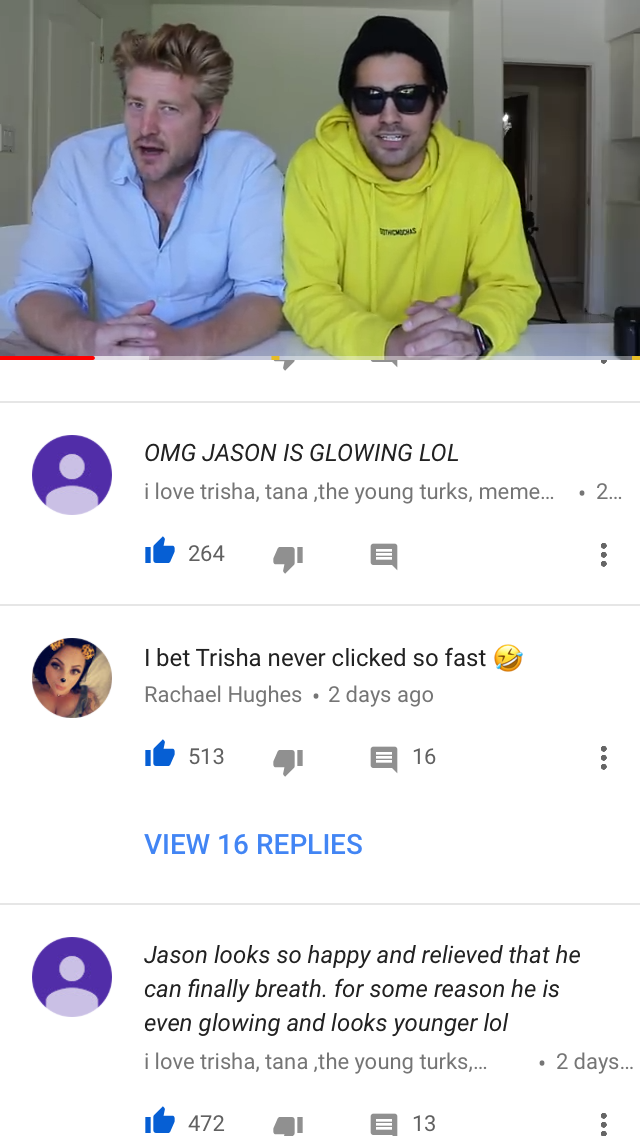Expand VIEW 16 REPLIES
Image resolution: width=640 pixels, height=1136 pixels.
(x=253, y=845)
